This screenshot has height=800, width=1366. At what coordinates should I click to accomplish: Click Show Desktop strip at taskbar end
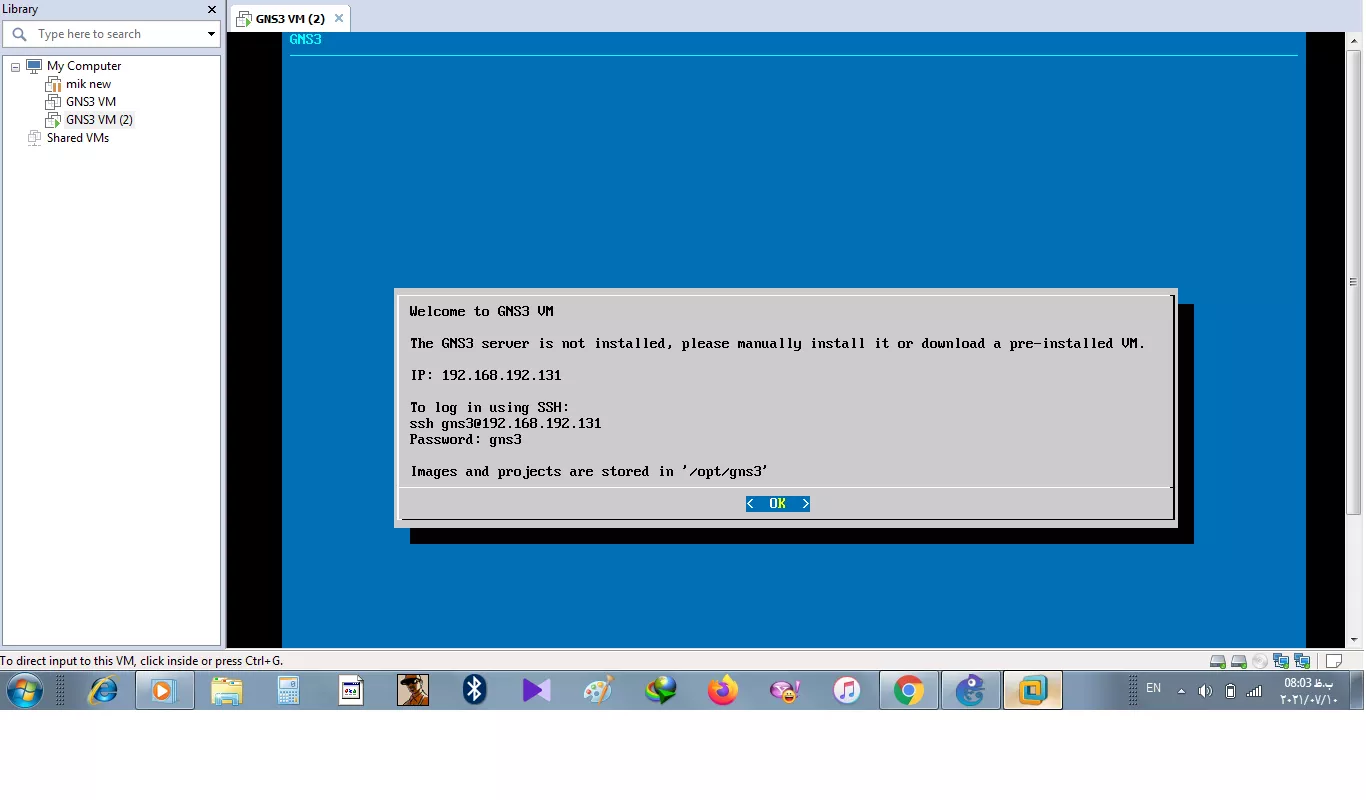[x=1356, y=690]
